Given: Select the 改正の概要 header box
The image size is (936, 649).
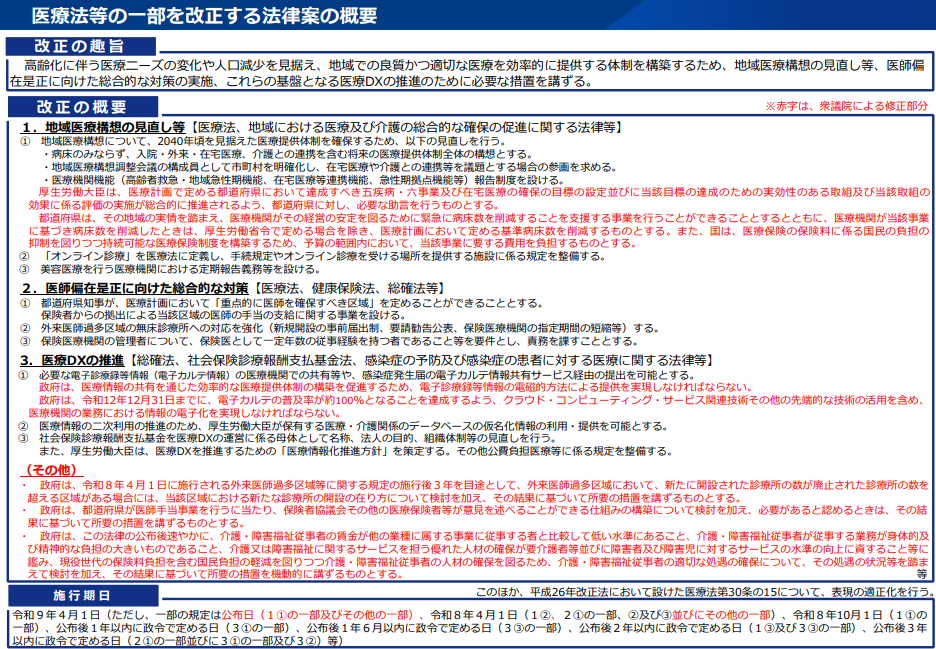Looking at the screenshot, I should point(80,106).
